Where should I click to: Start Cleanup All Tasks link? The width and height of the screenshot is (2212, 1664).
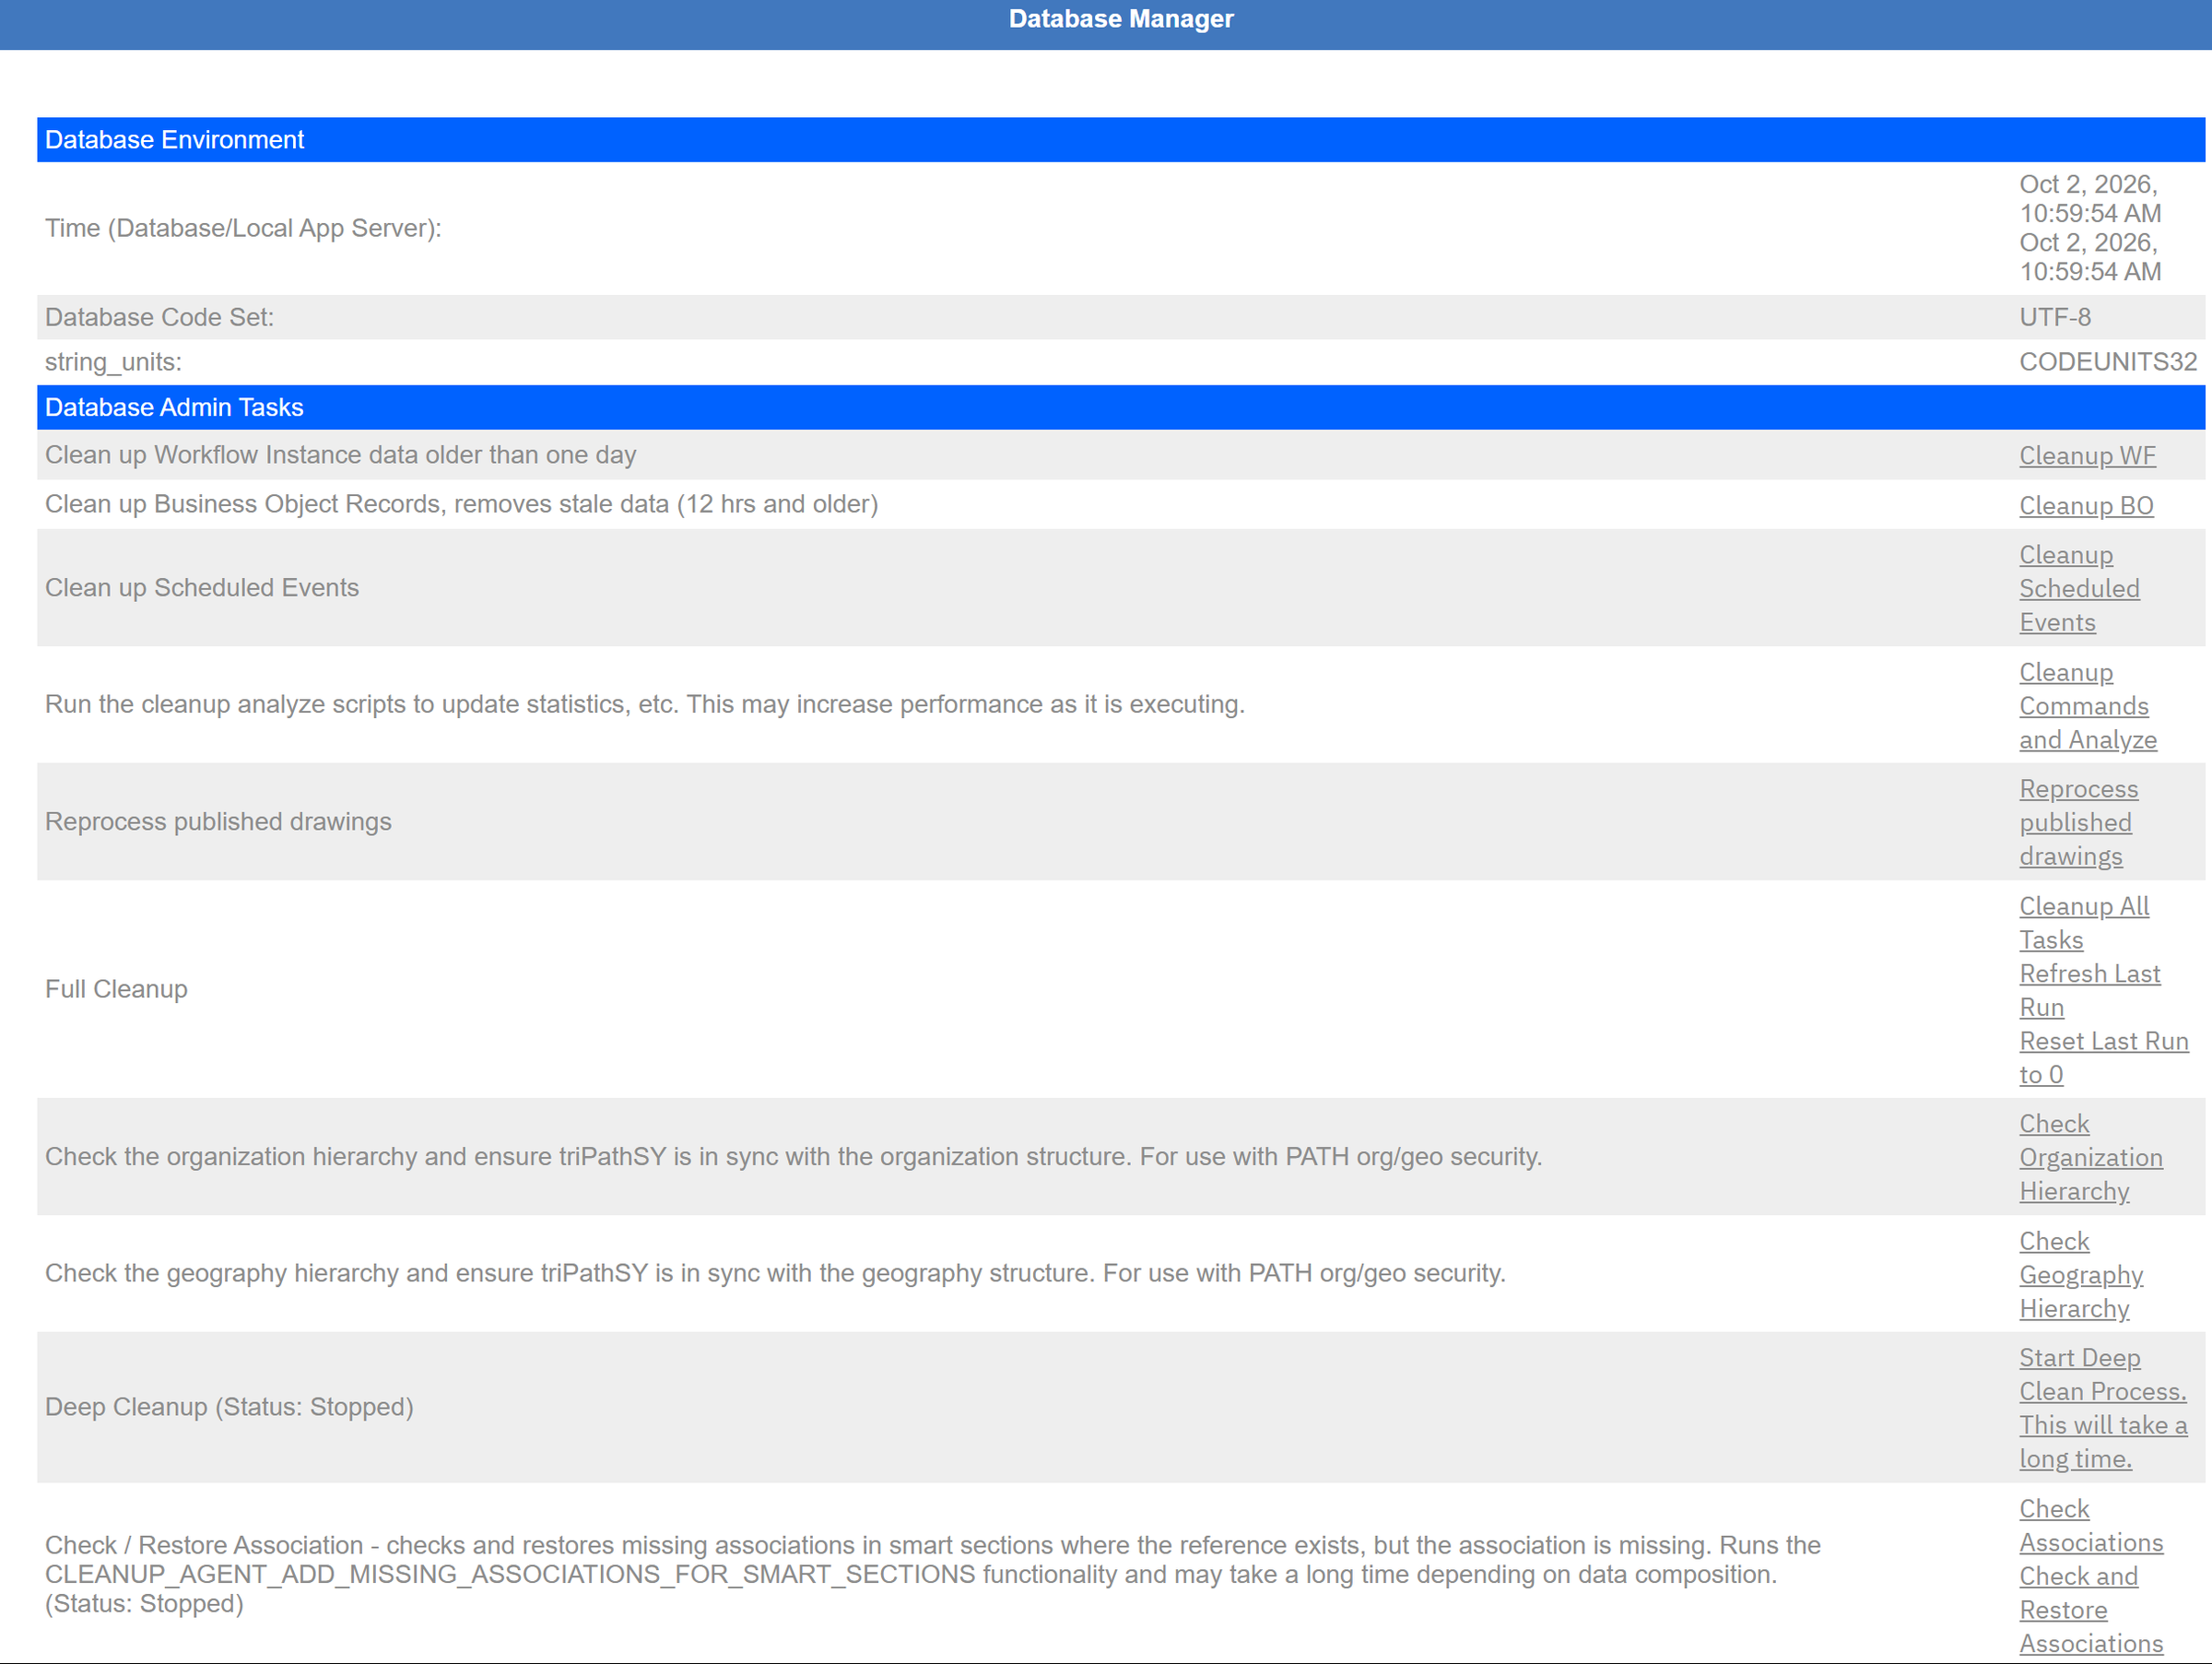point(2084,923)
